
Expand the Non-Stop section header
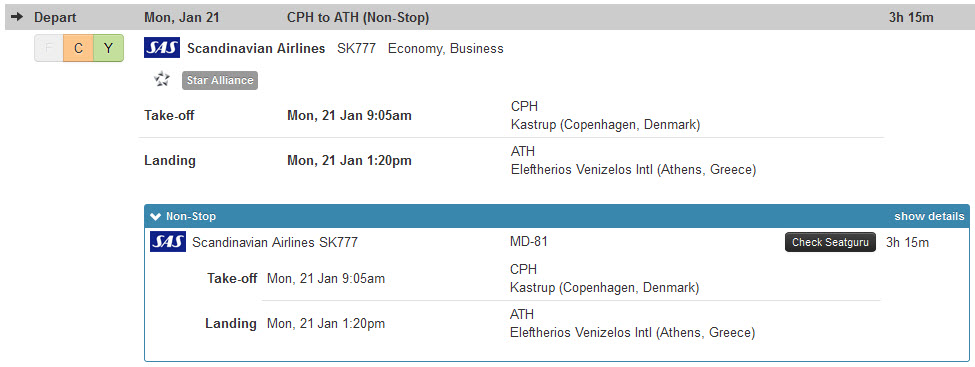click(x=557, y=216)
